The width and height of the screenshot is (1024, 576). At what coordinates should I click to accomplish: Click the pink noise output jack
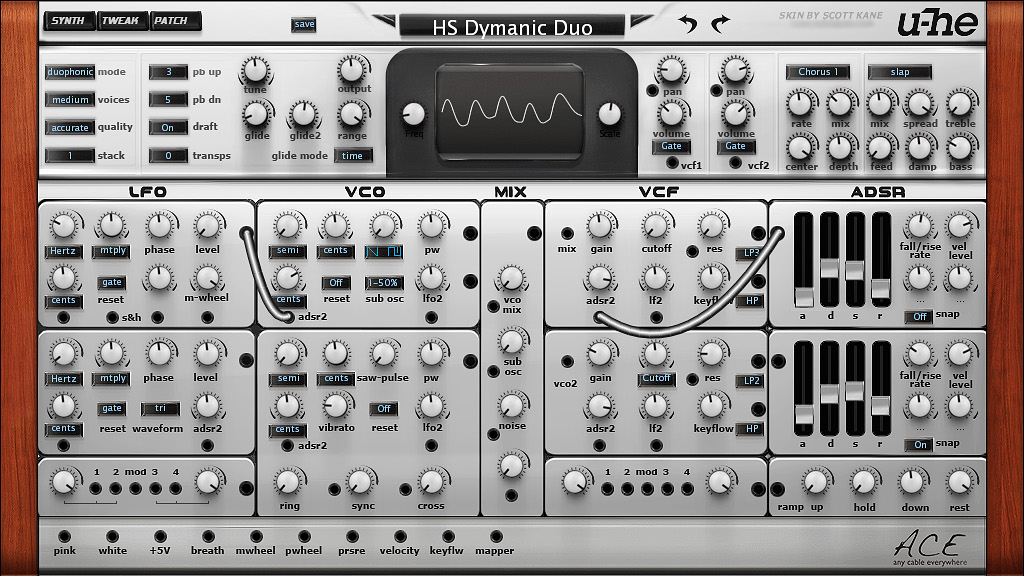tap(64, 536)
